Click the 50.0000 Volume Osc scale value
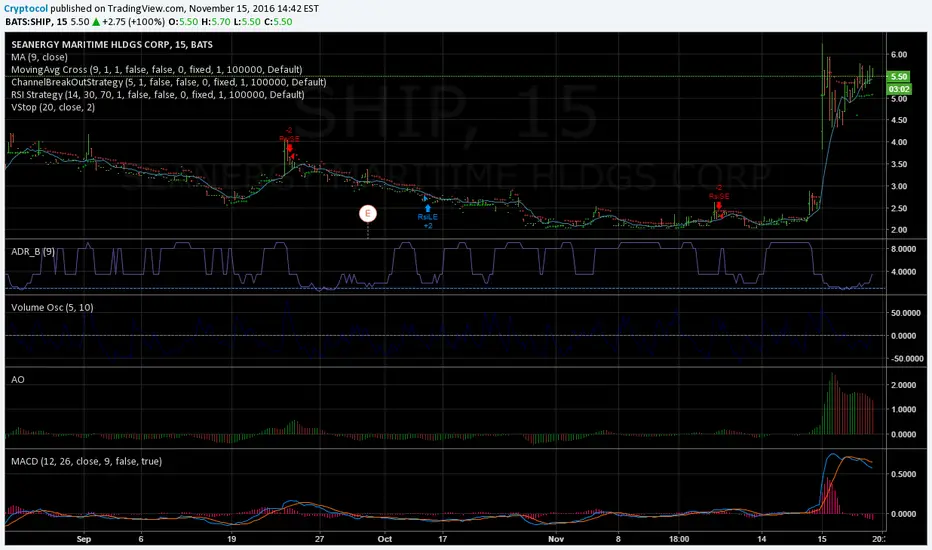 tap(905, 313)
